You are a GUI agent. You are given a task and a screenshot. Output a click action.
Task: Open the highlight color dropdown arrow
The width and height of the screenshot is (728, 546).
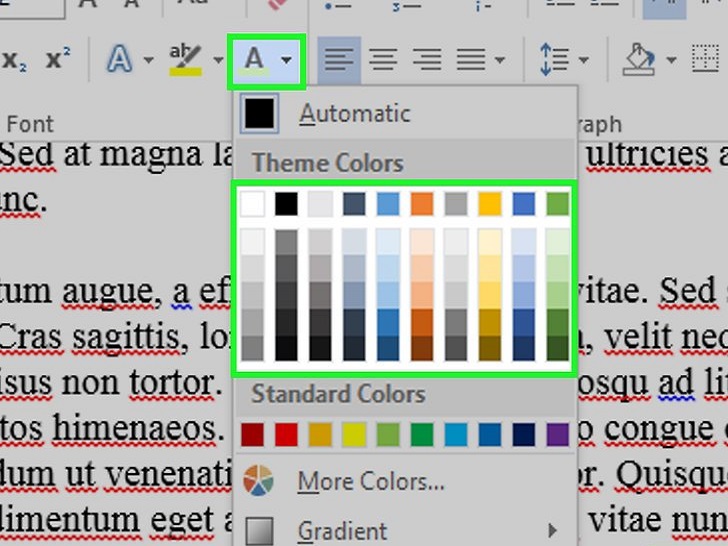[217, 61]
